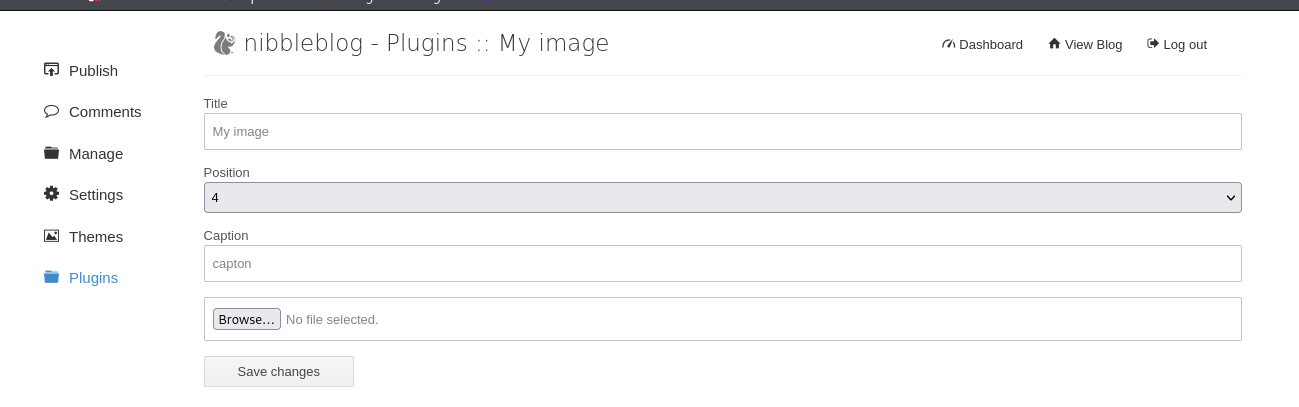This screenshot has width=1299, height=407.
Task: Open the Comments section
Action: click(x=105, y=112)
